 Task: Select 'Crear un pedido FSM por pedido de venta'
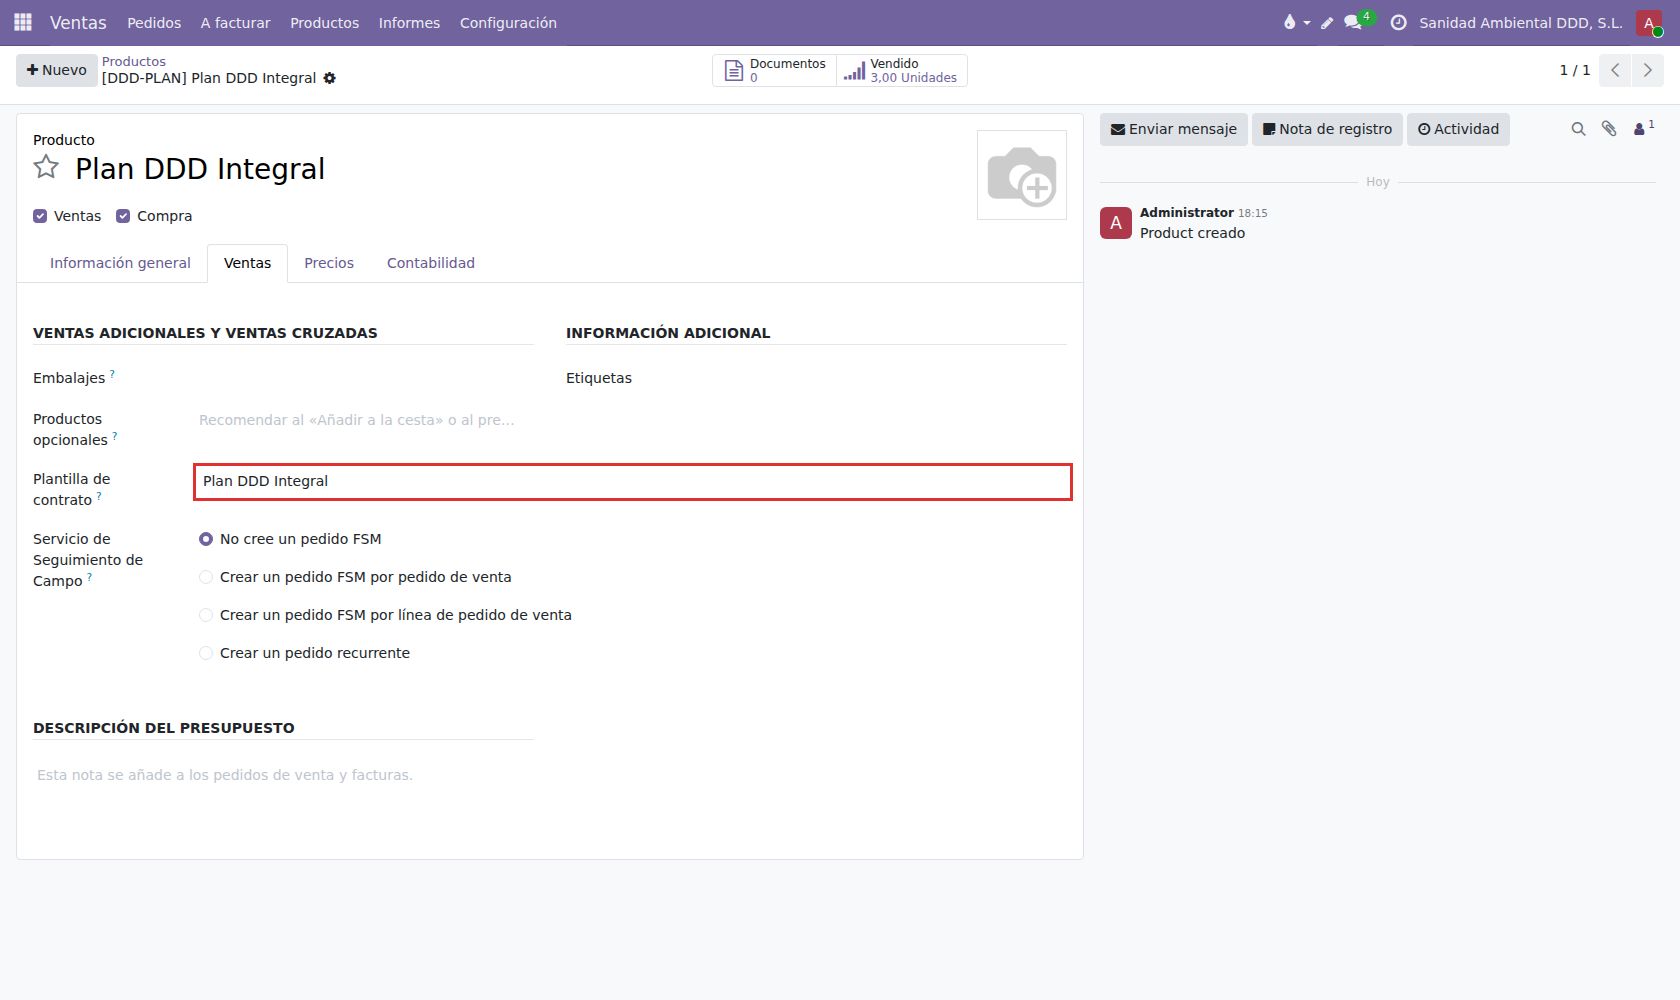click(x=206, y=577)
